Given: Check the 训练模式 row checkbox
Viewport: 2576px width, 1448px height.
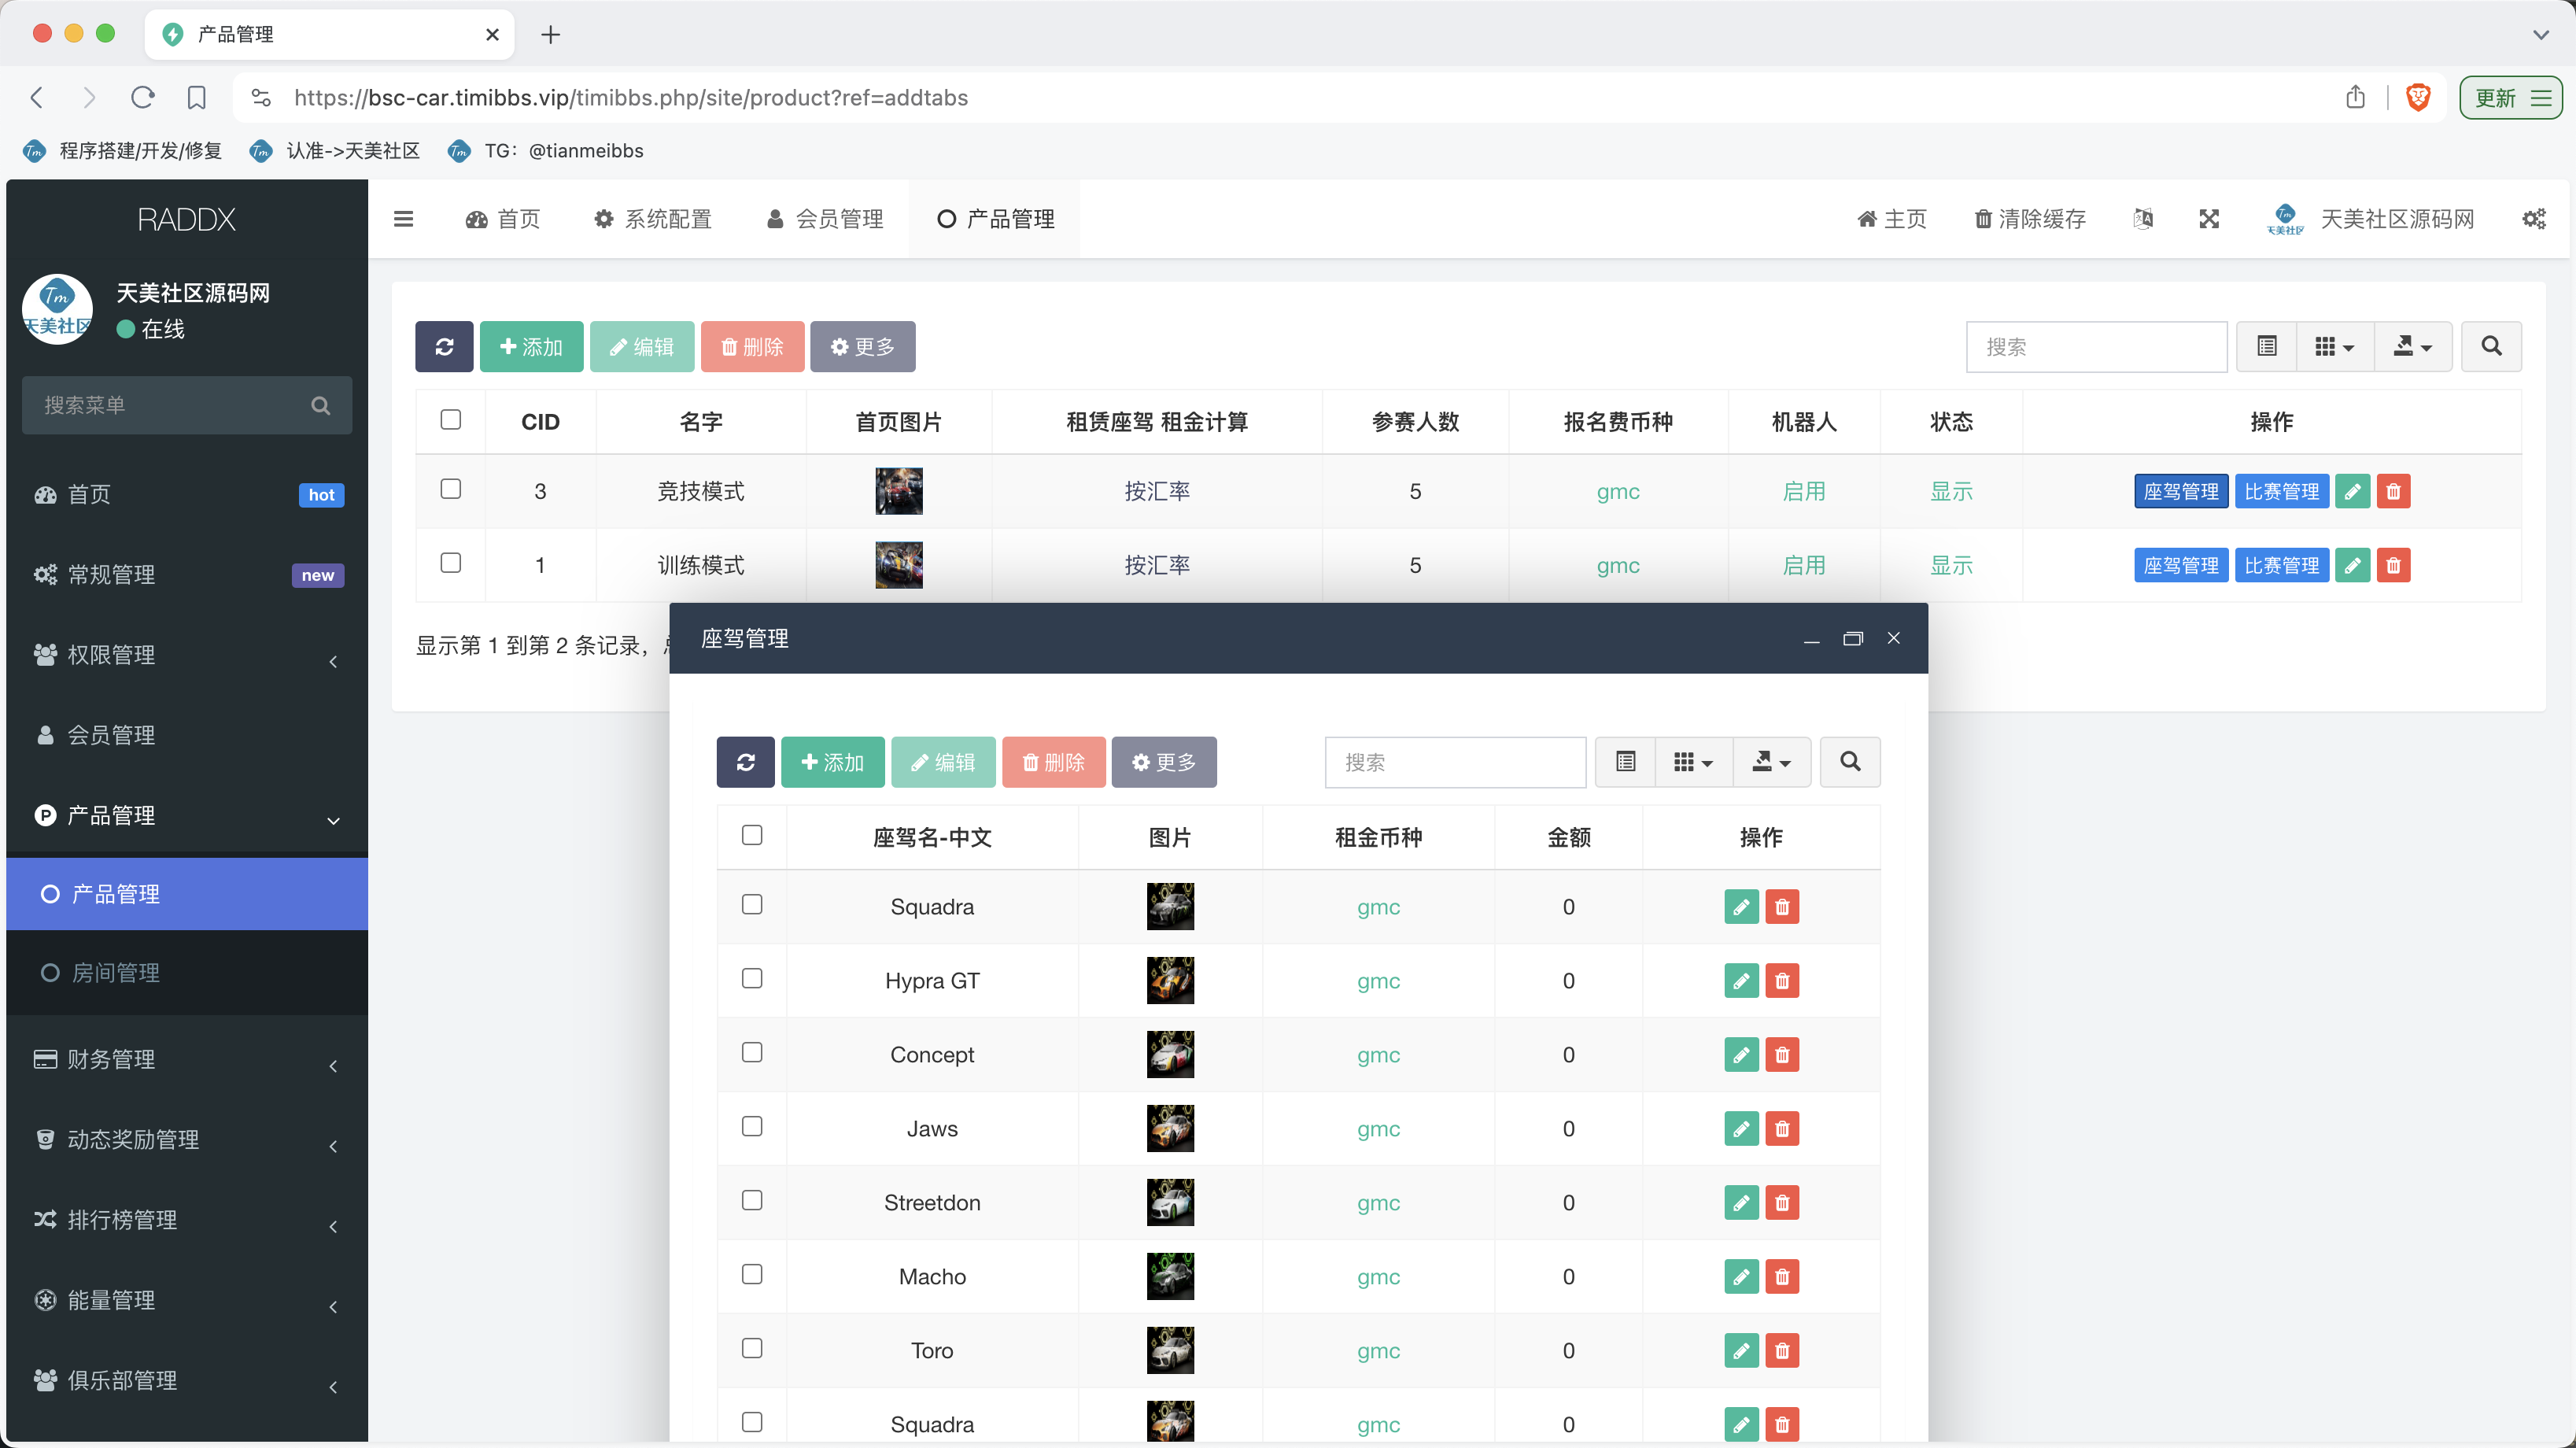Looking at the screenshot, I should [x=451, y=563].
